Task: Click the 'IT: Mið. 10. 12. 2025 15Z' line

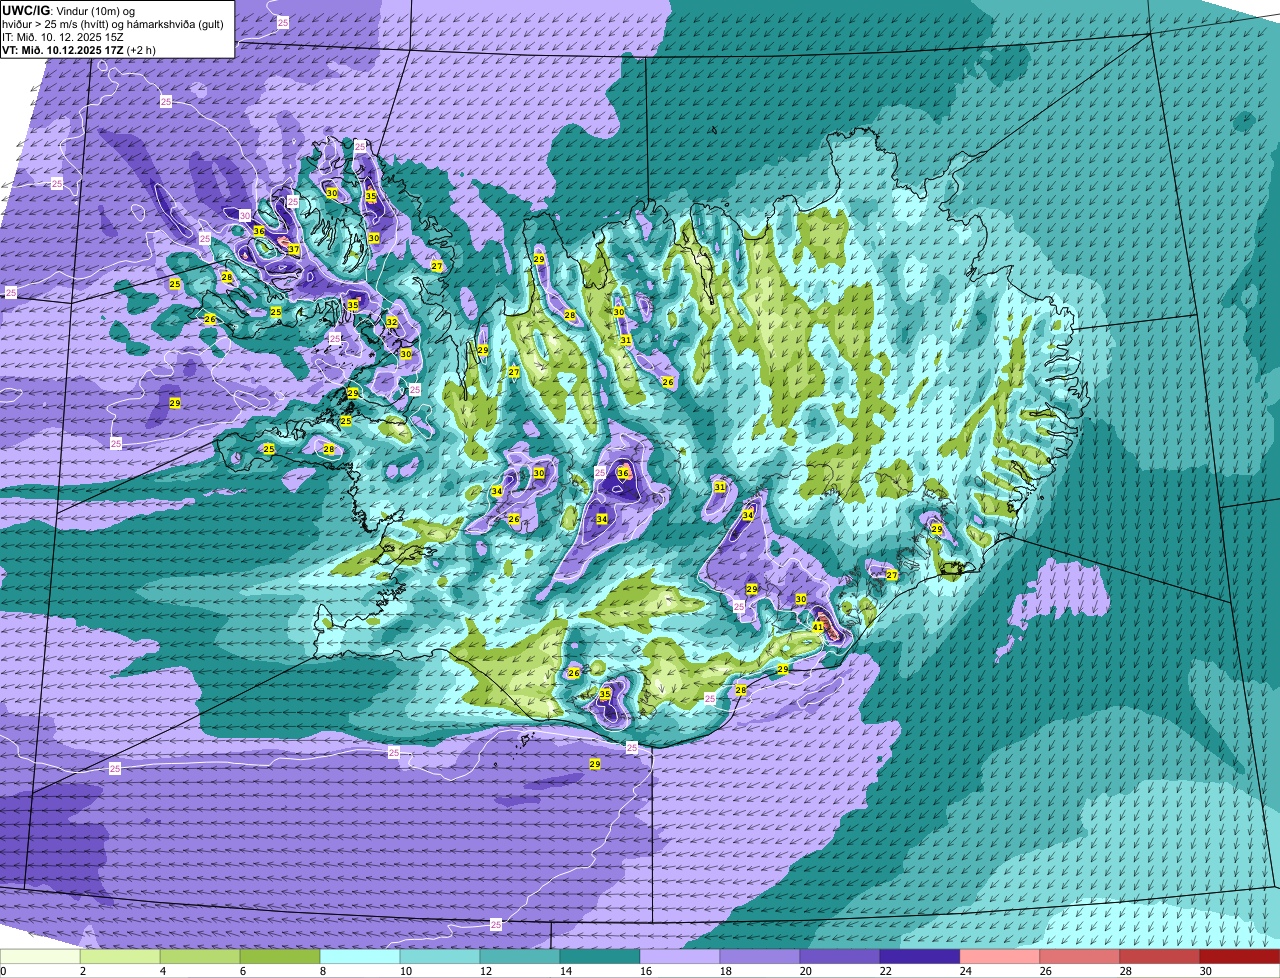Action: click(63, 36)
